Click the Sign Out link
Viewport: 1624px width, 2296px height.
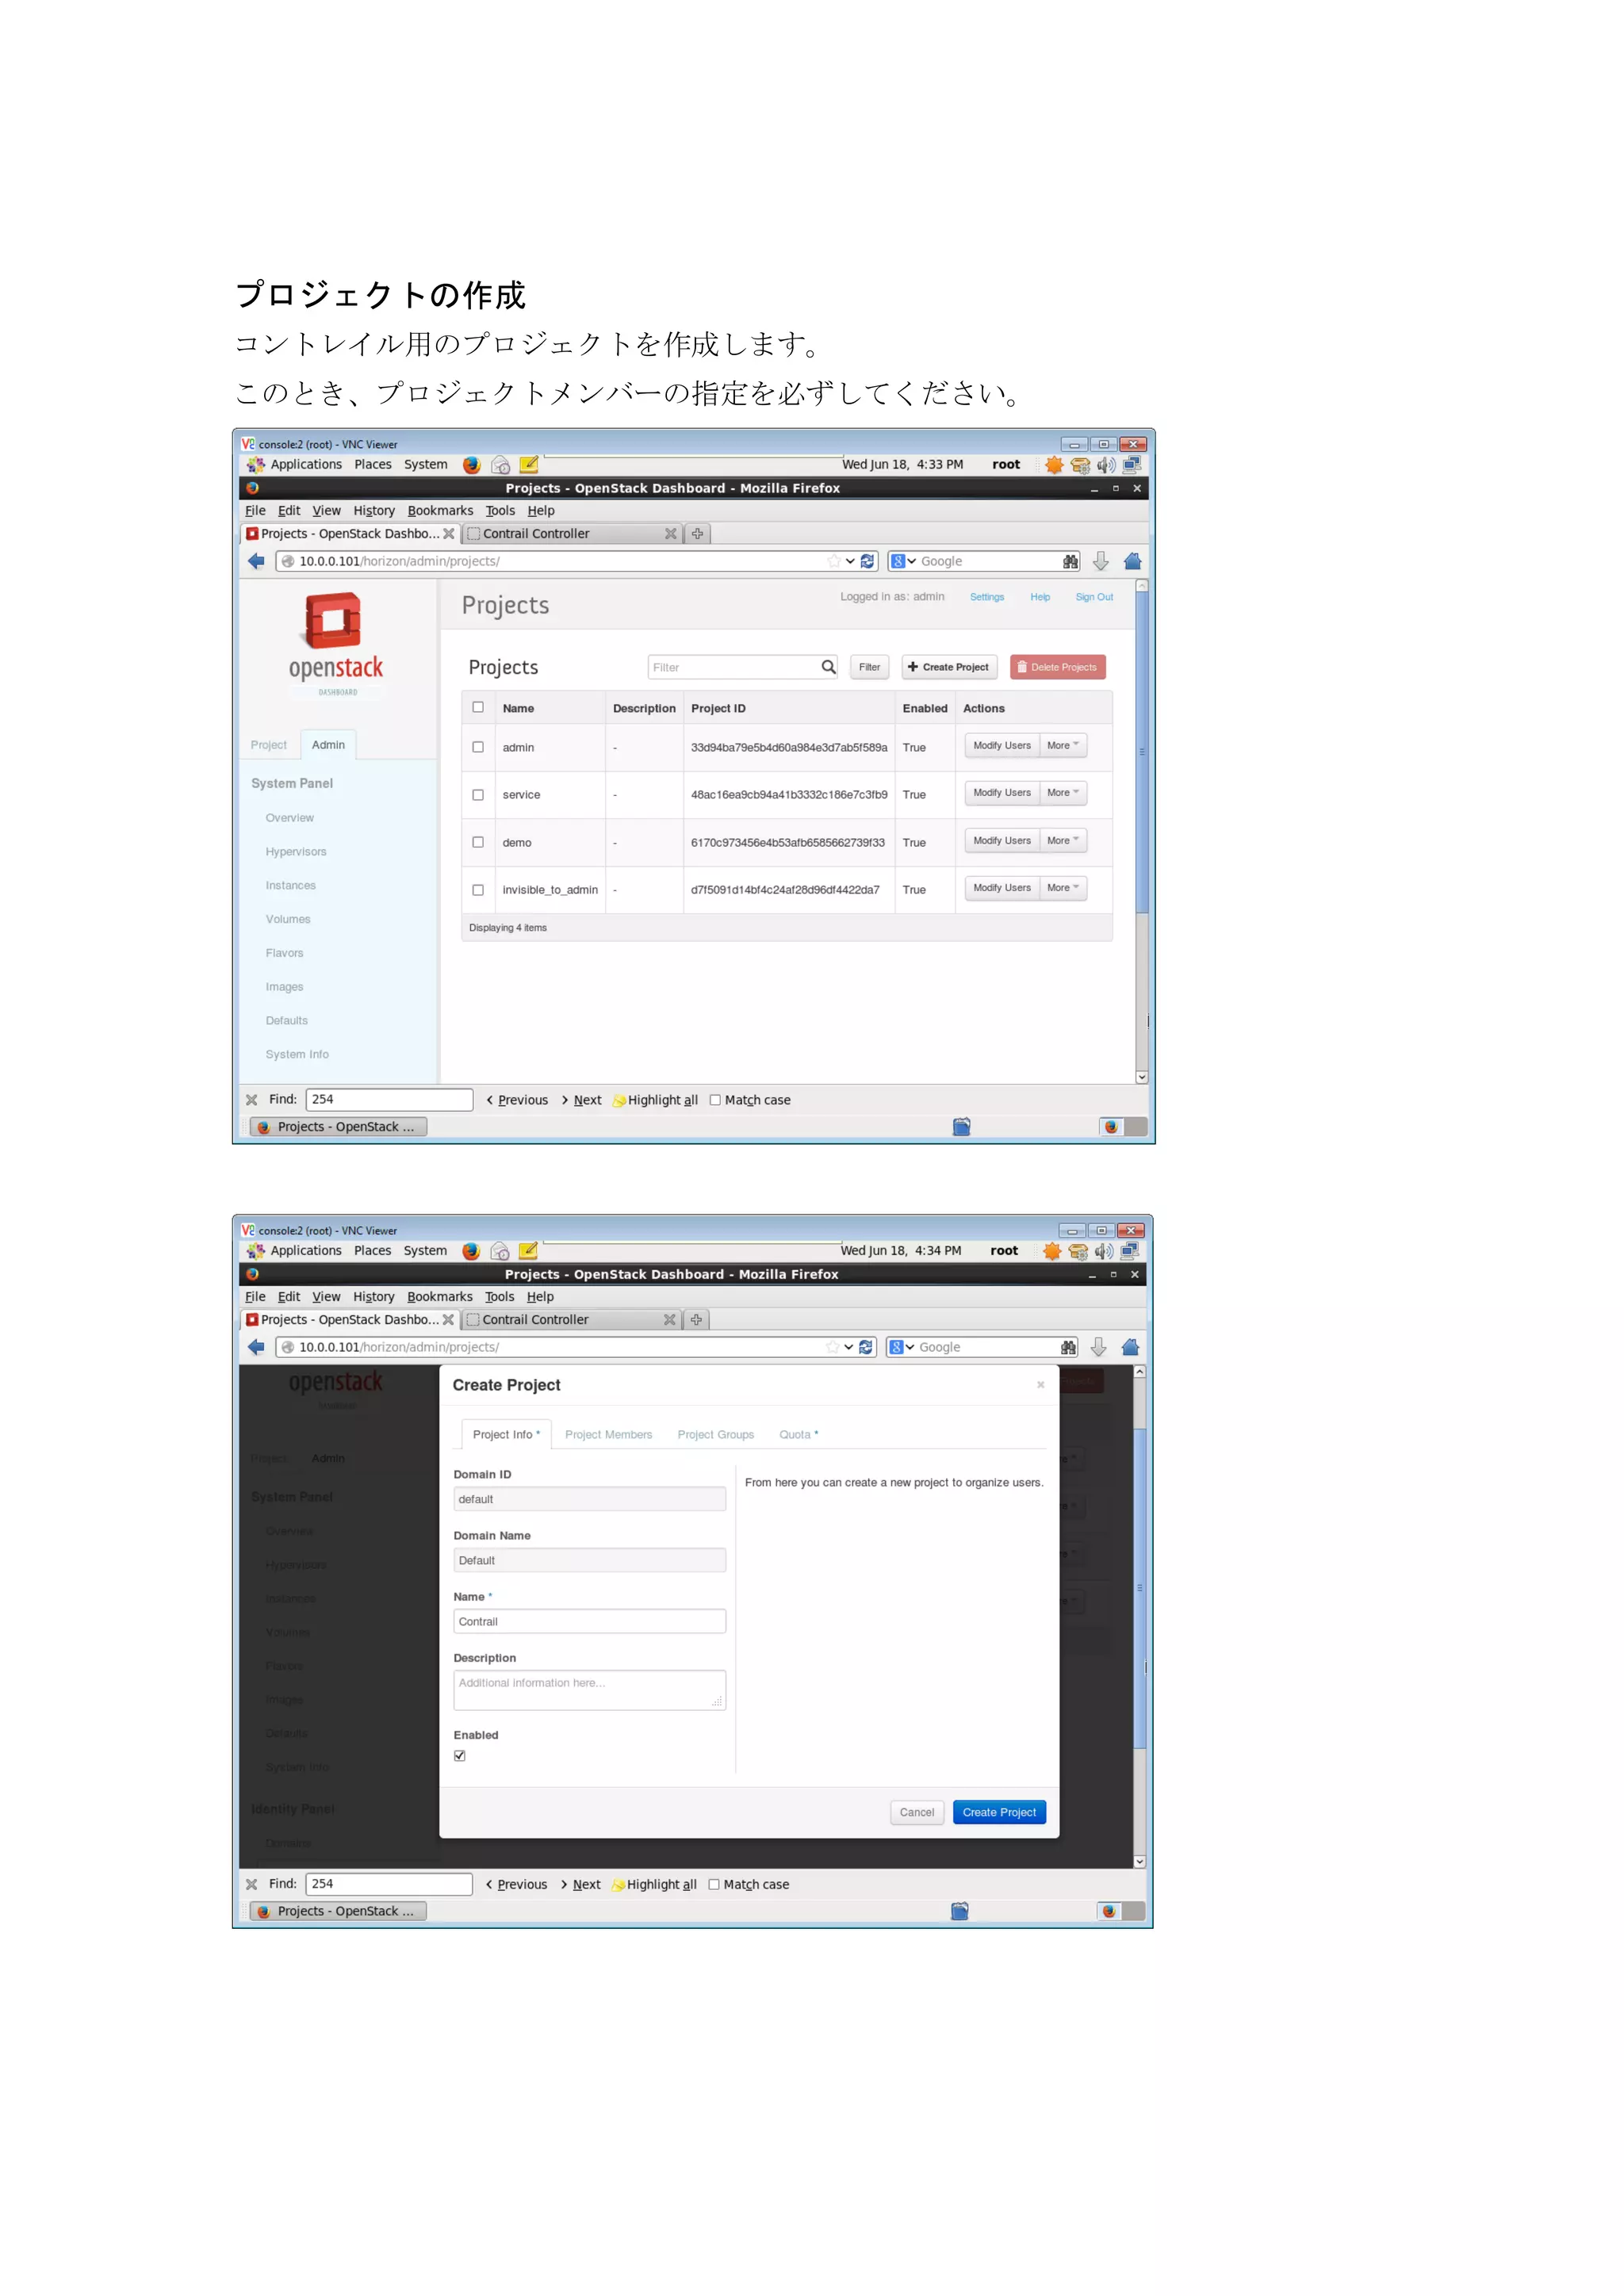pos(1094,597)
